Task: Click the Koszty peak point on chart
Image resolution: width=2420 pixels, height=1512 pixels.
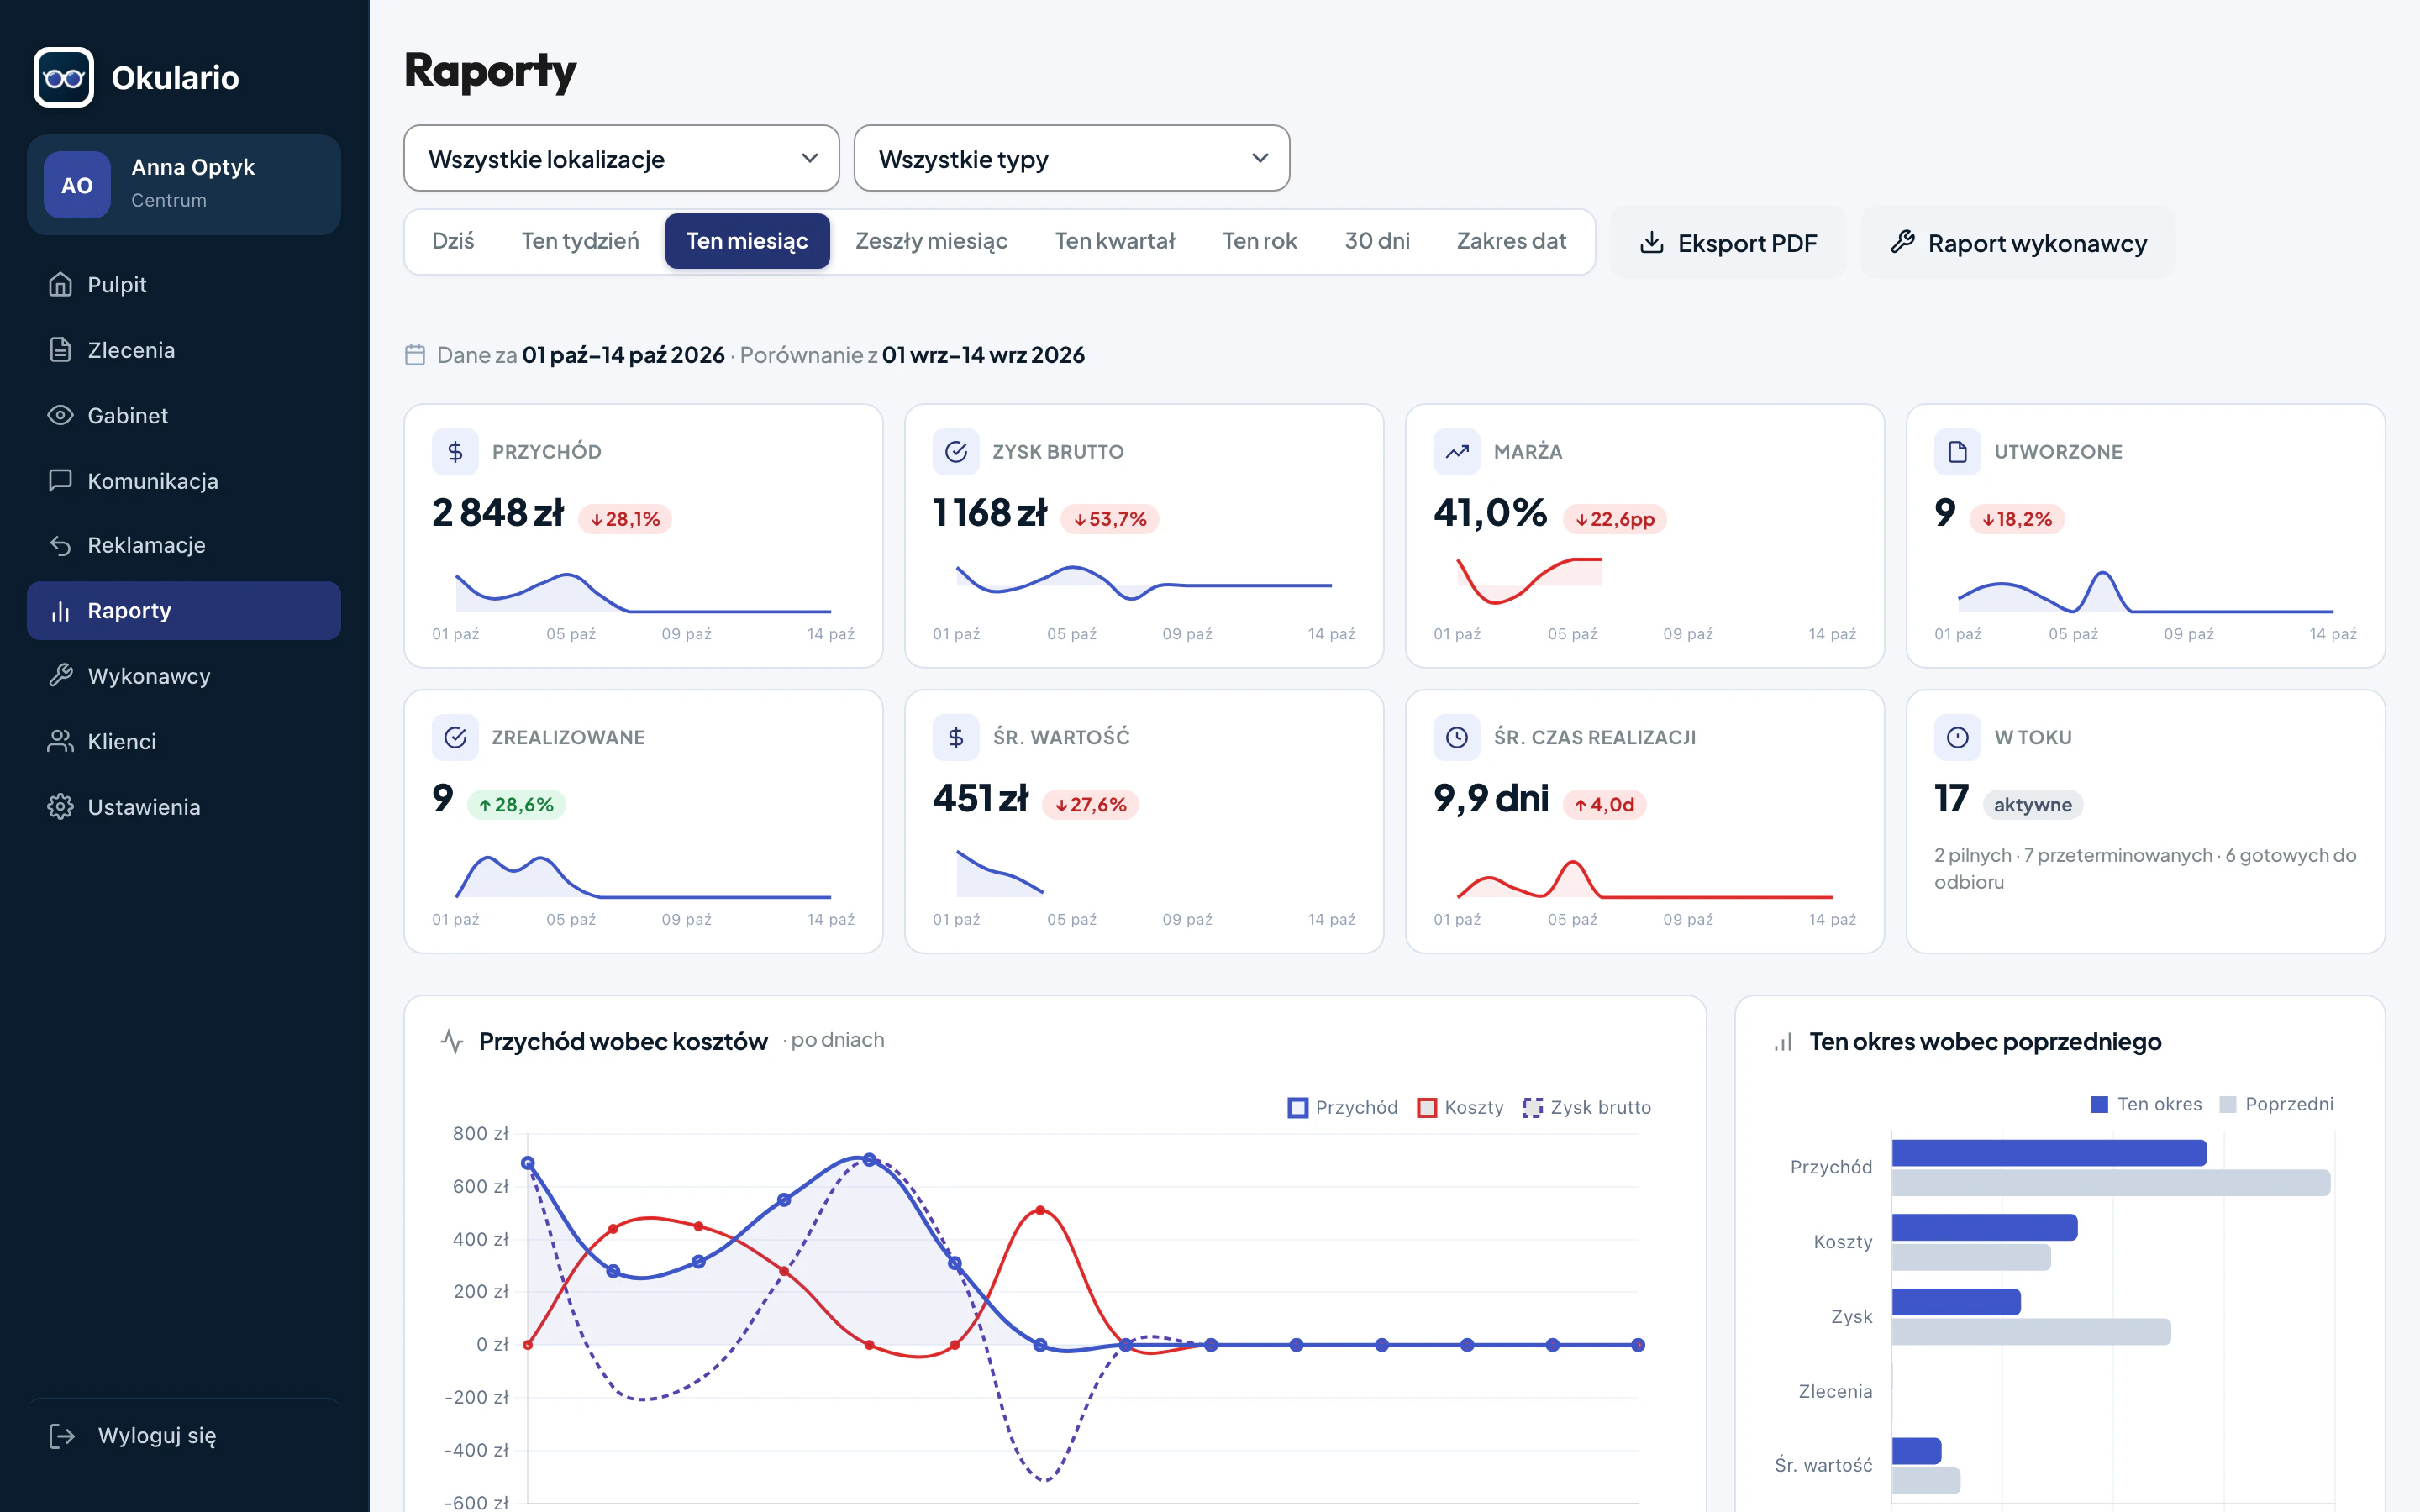Action: pos(1040,1211)
